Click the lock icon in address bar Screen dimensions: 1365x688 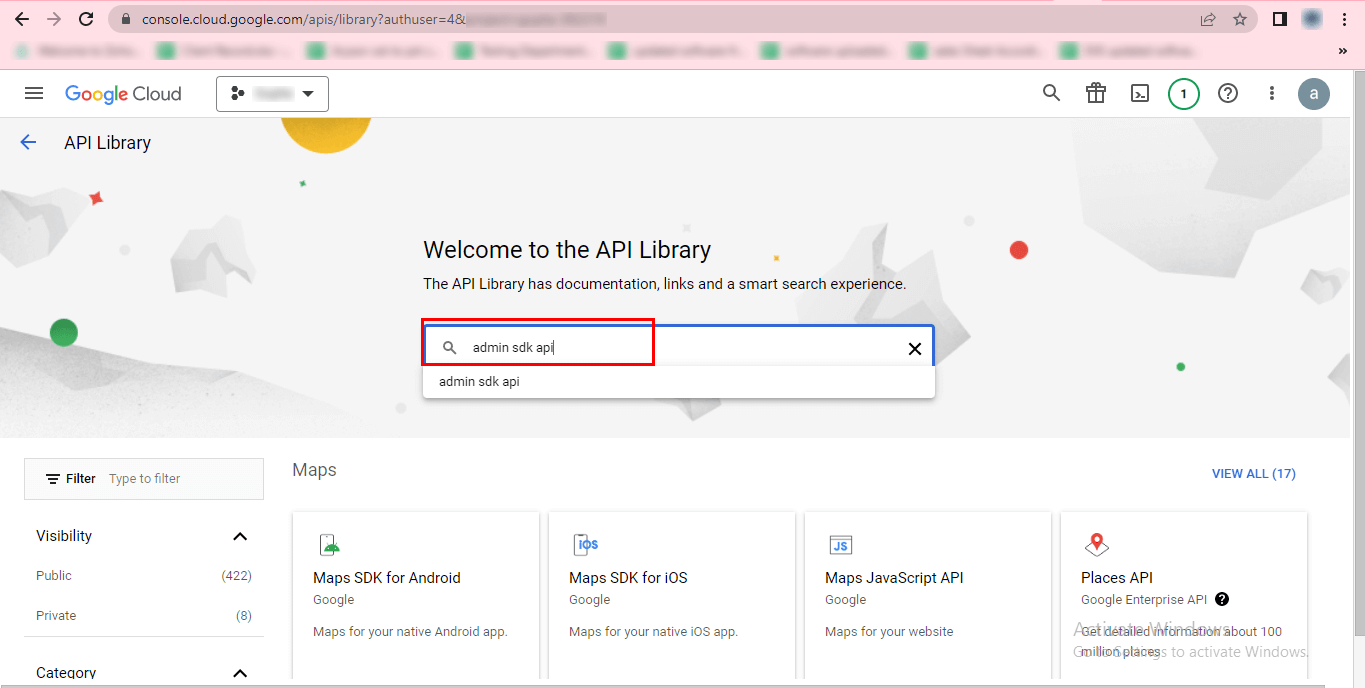pyautogui.click(x=126, y=19)
